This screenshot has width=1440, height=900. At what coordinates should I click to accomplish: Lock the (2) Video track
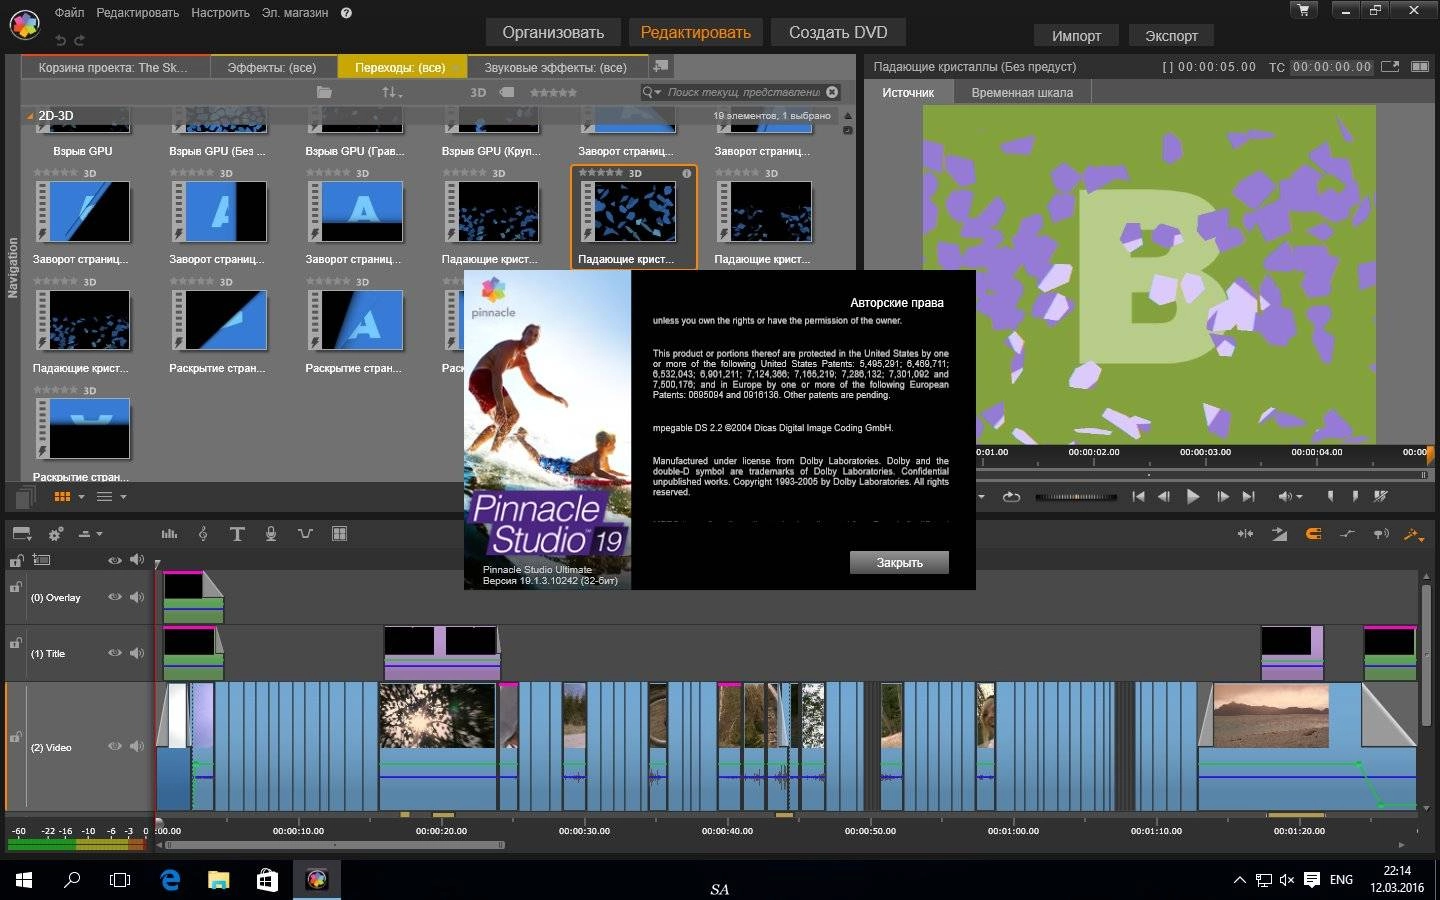click(x=16, y=737)
